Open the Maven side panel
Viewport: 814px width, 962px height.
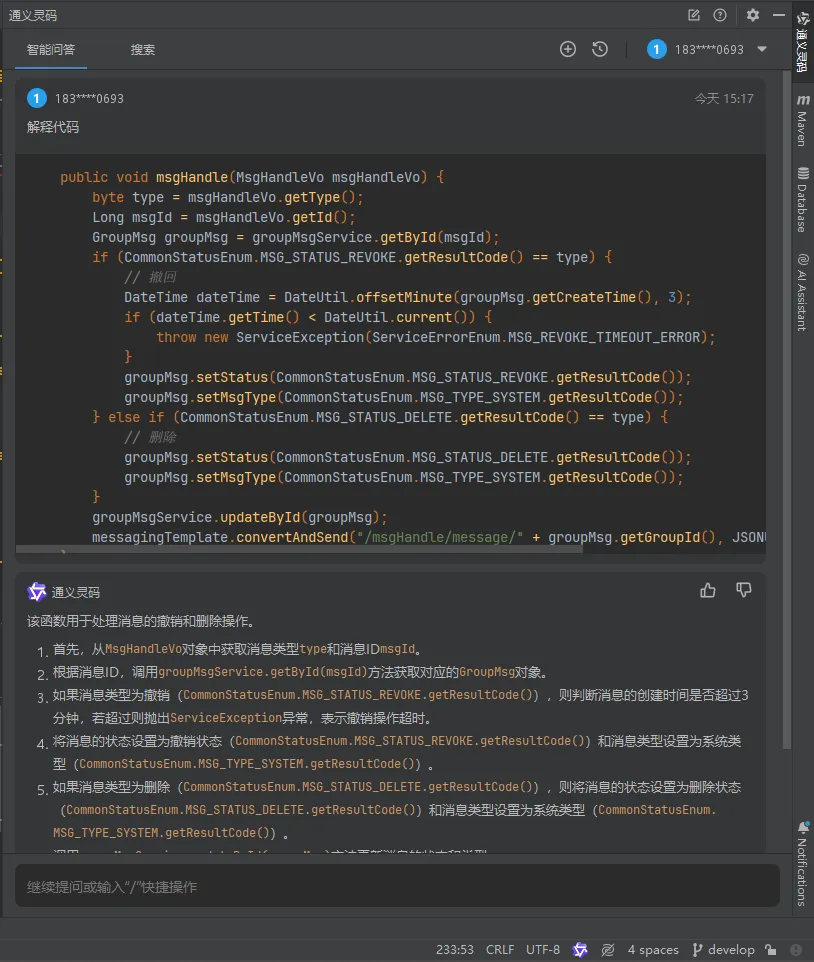802,120
